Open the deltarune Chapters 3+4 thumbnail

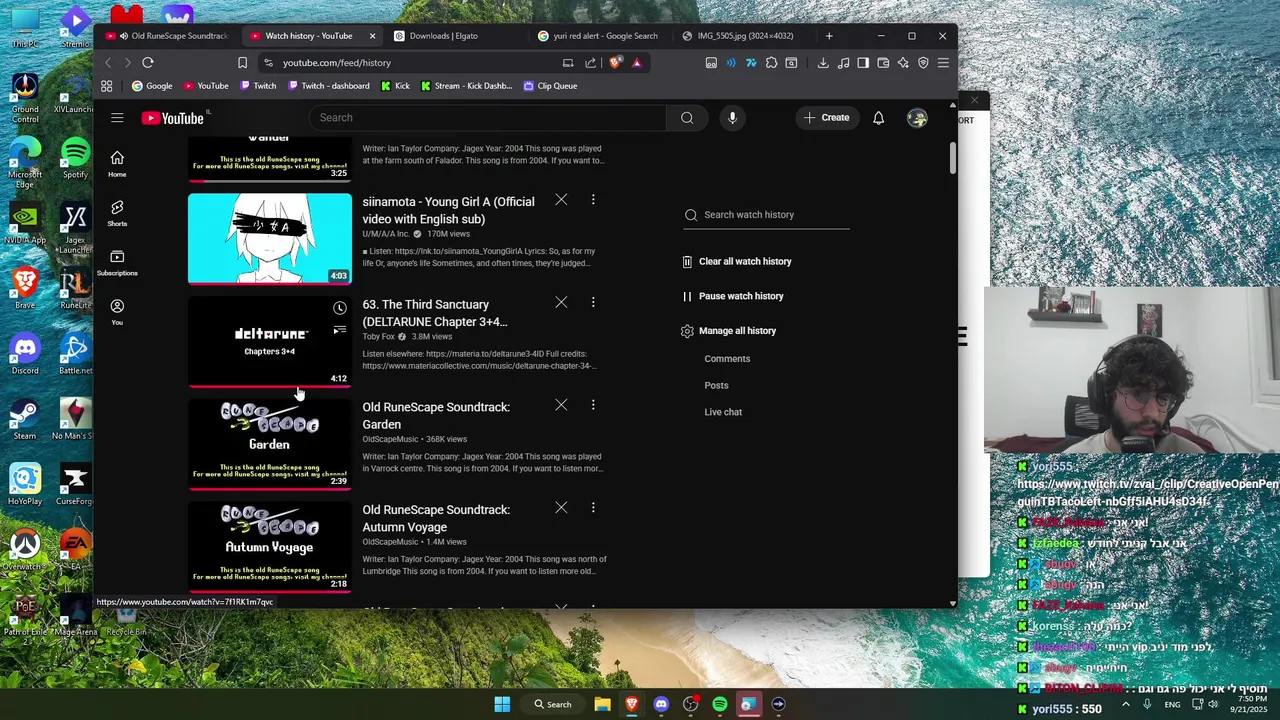[x=270, y=342]
